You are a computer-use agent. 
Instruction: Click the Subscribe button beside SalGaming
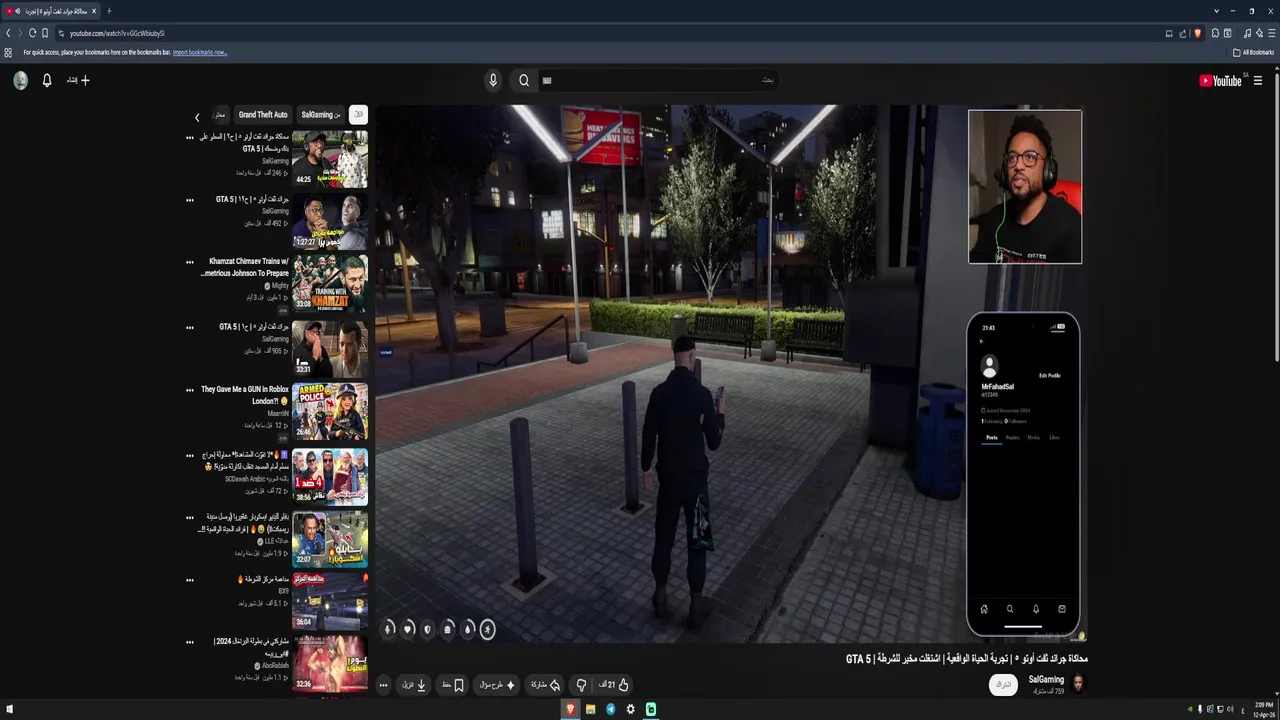[1003, 684]
